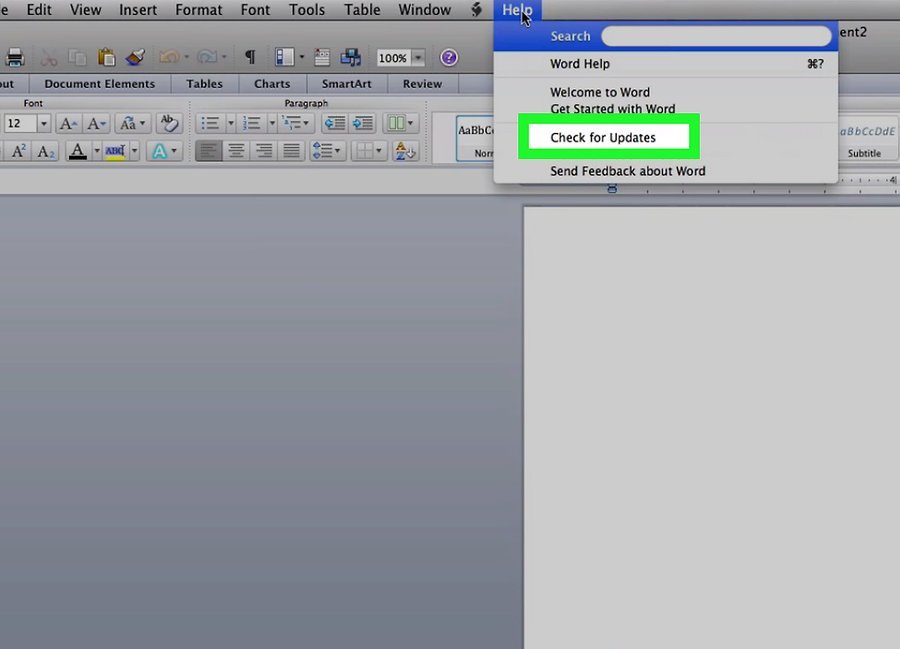
Task: Click the Sort A-Z icon
Action: [406, 151]
